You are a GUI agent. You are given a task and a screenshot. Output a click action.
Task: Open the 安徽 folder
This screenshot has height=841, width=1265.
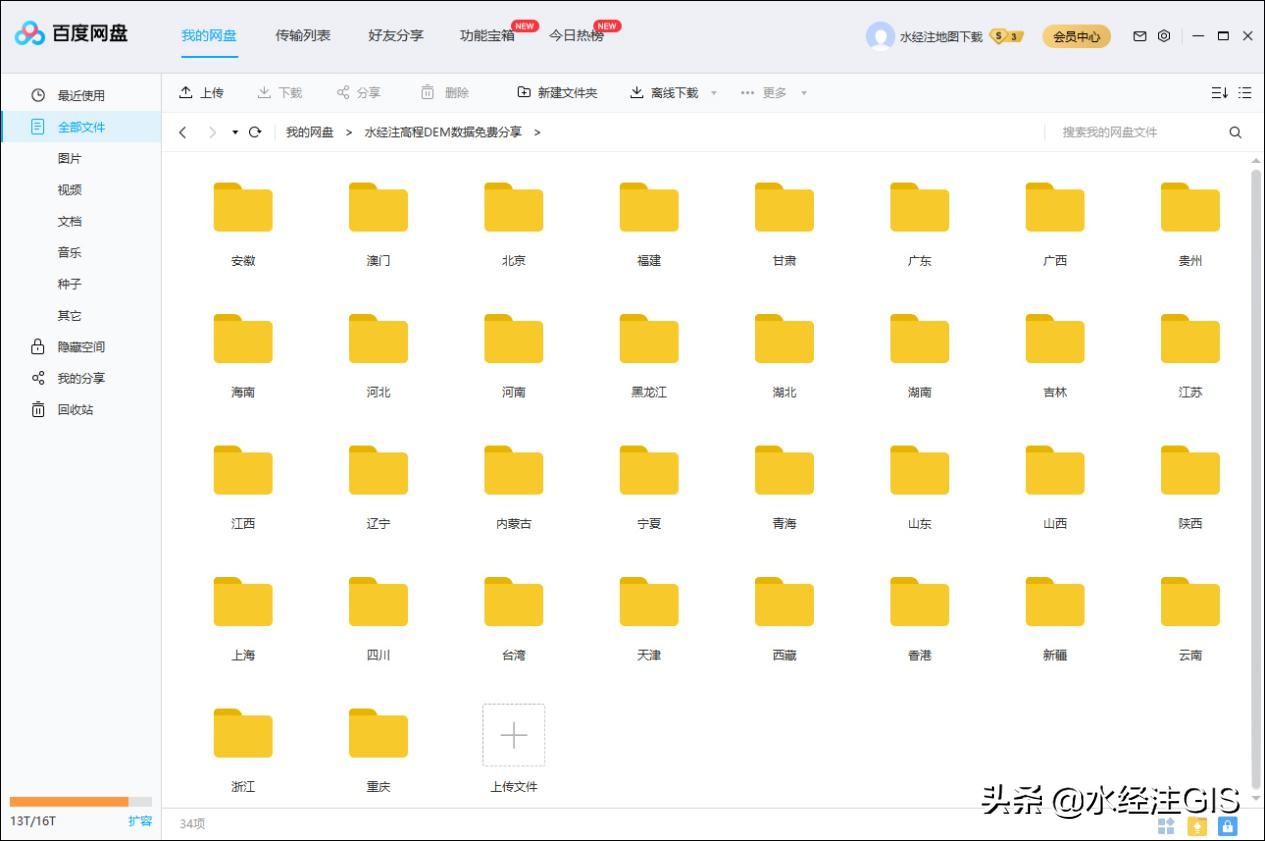(x=241, y=207)
